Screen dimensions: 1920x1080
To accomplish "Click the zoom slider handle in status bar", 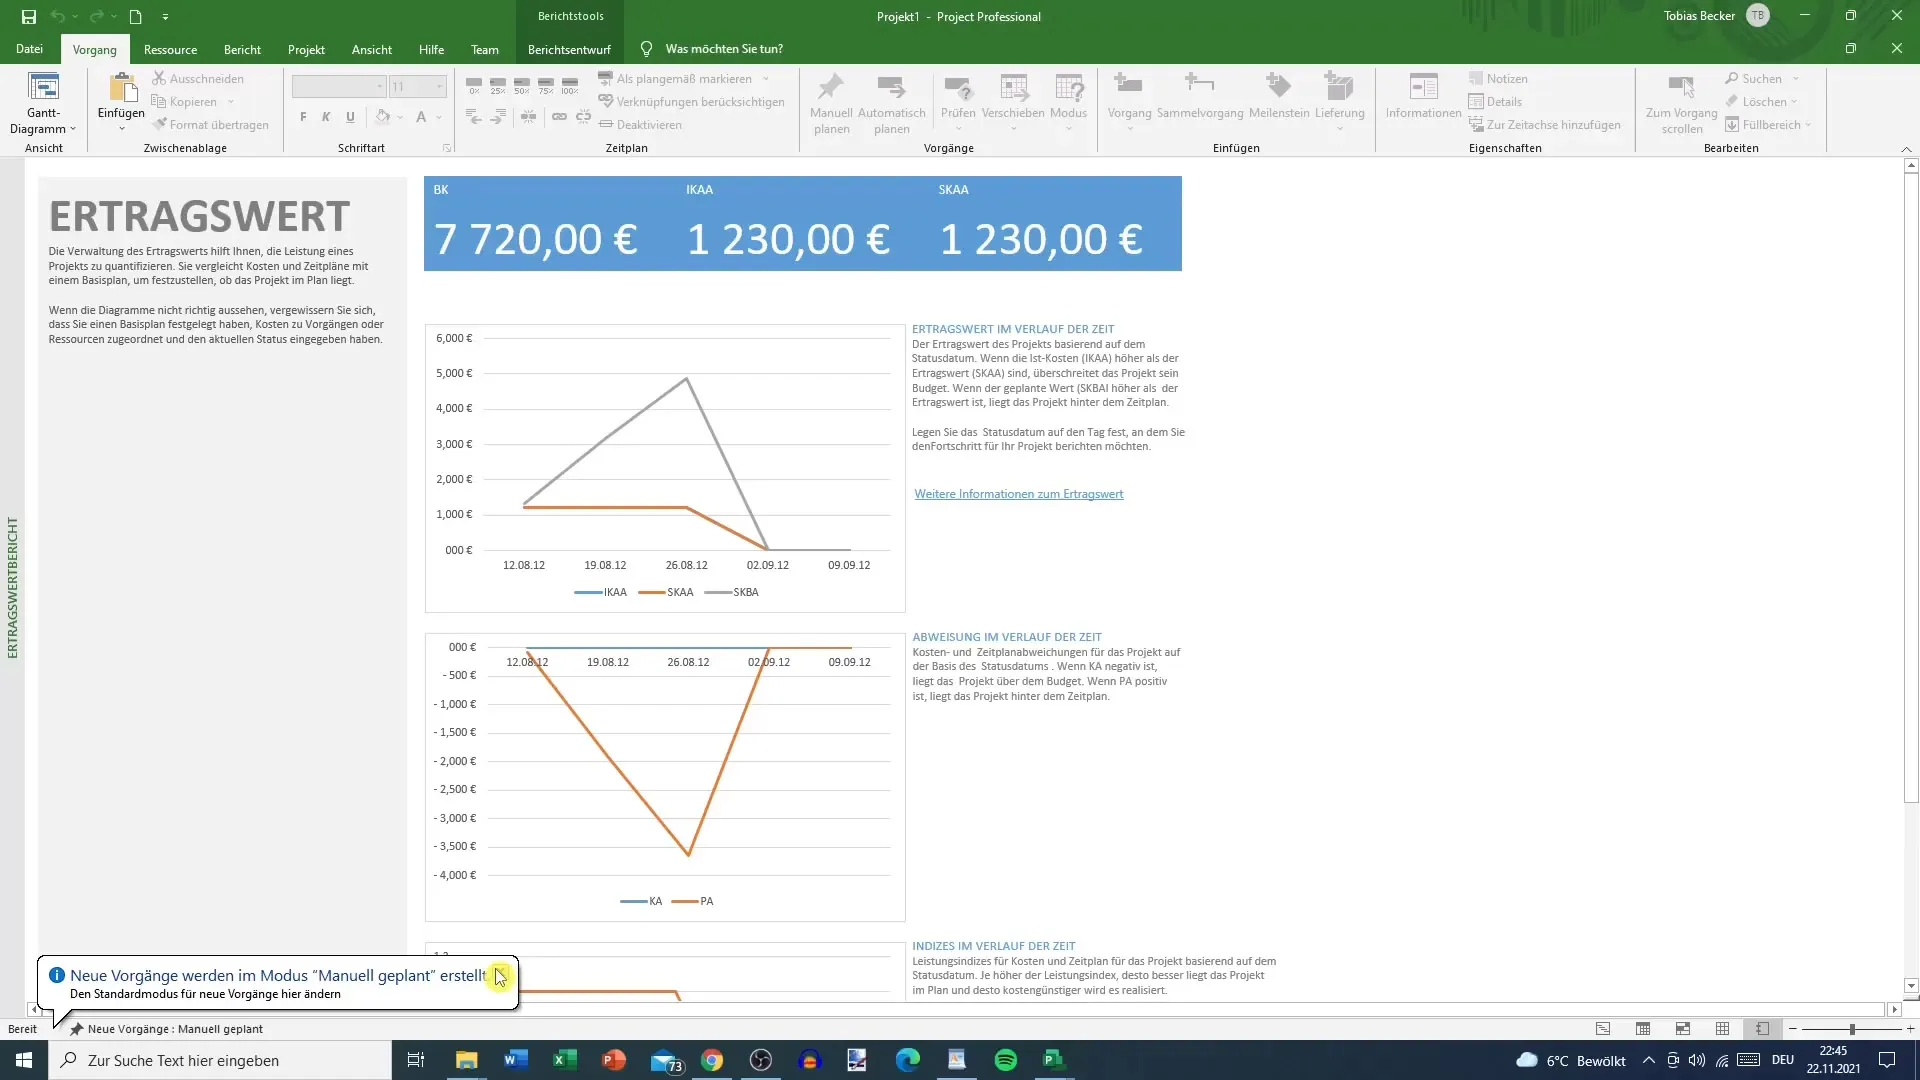I will (x=1851, y=1029).
